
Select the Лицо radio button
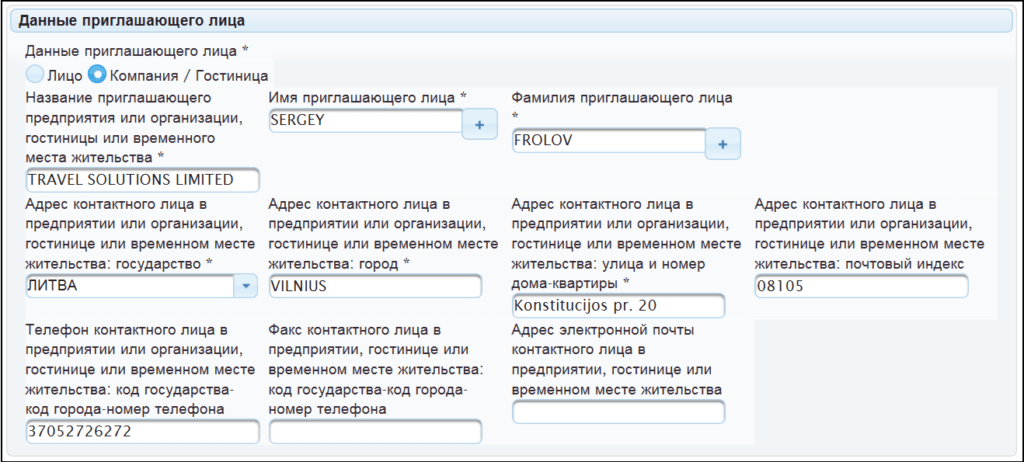pos(35,74)
